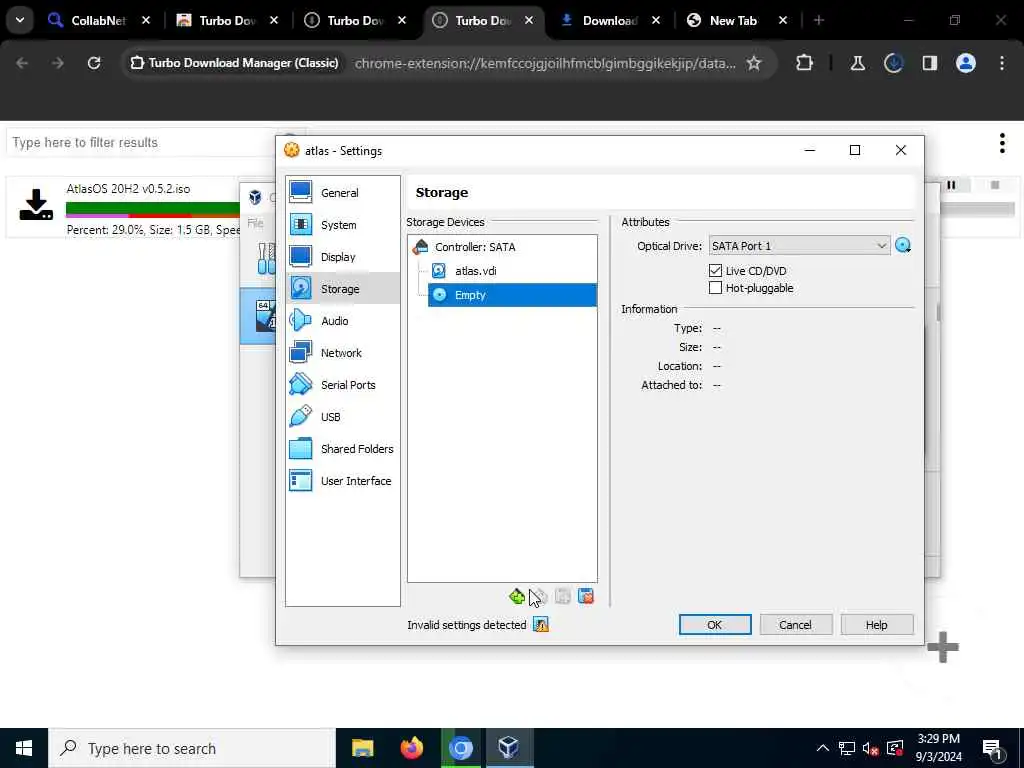
Task: Open Chrome extensions puzzle icon
Action: click(x=805, y=63)
